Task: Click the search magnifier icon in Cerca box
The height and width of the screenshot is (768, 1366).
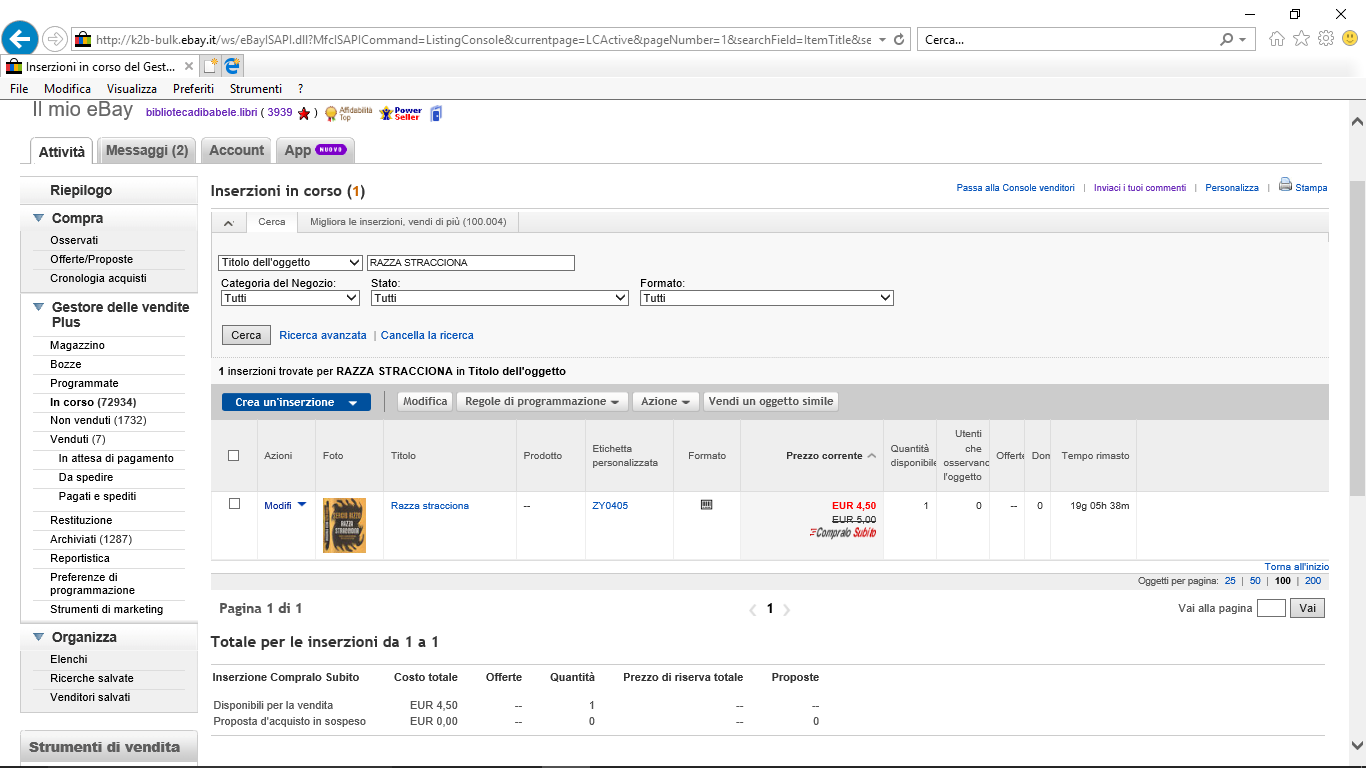Action: [x=1227, y=40]
